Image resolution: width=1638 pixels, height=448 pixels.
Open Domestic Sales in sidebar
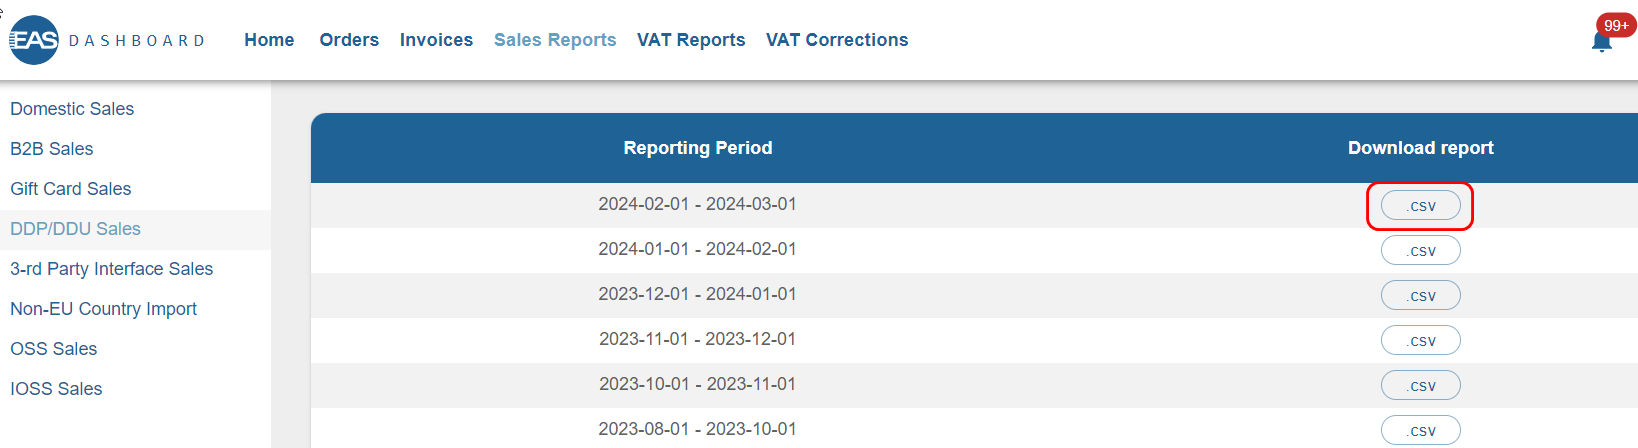coord(72,109)
